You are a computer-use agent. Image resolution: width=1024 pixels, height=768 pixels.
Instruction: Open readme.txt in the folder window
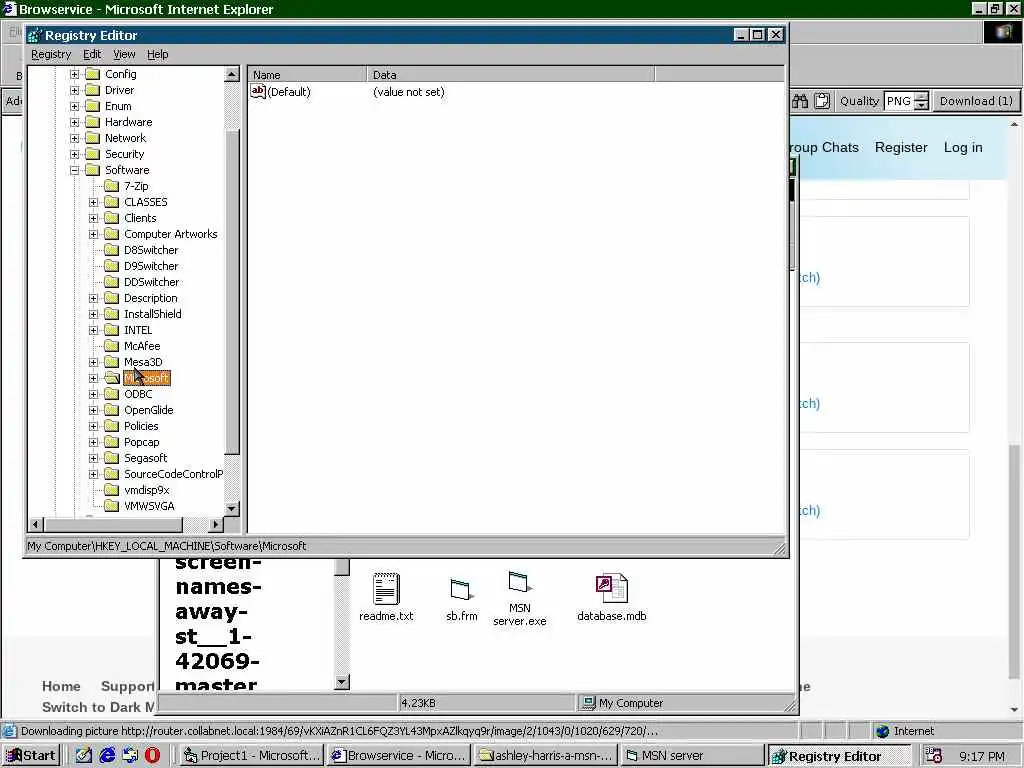click(386, 597)
